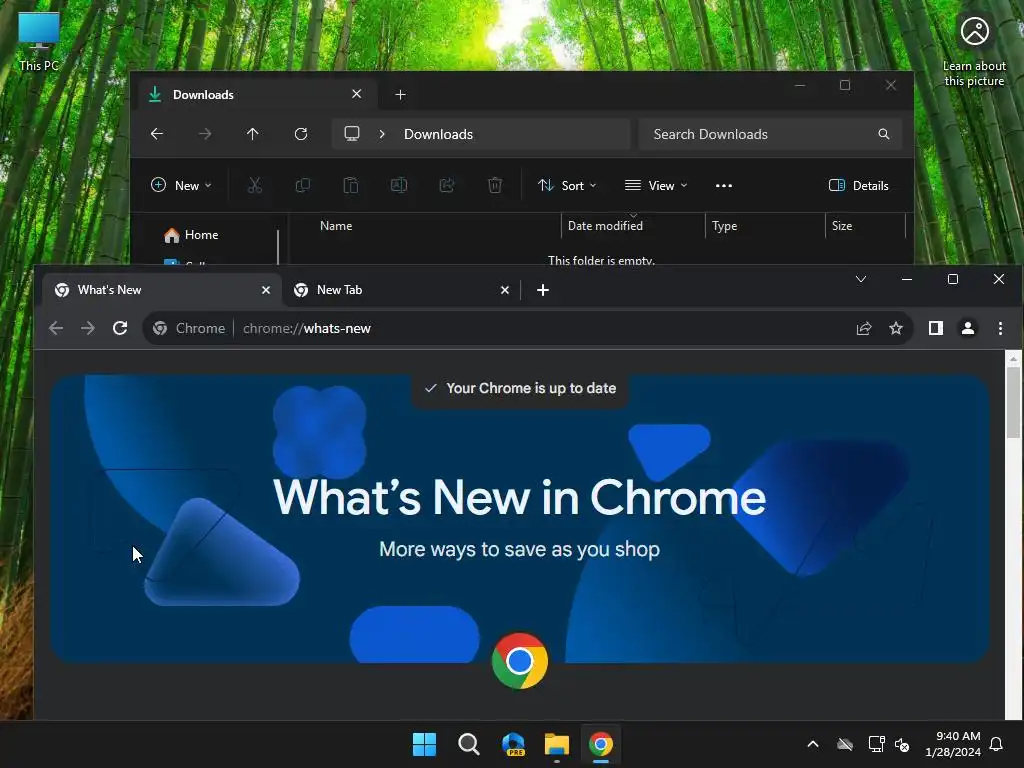The image size is (1024, 768).
Task: Click the This PC desktop icon
Action: (39, 41)
